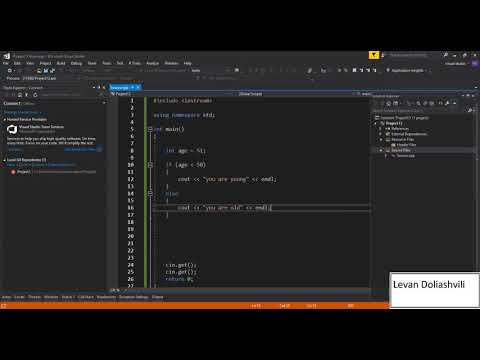The width and height of the screenshot is (480, 360).
Task: Open the Window menu
Action: pyautogui.click(x=171, y=63)
